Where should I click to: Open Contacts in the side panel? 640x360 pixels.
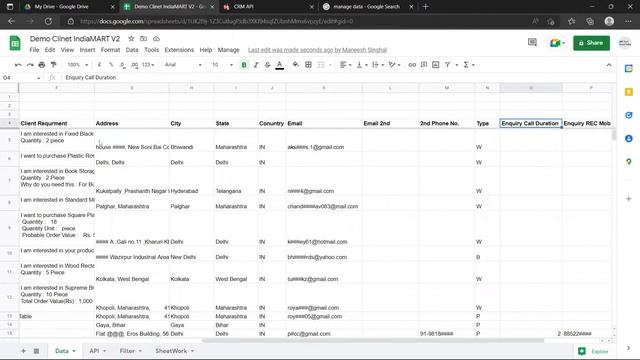(x=629, y=138)
